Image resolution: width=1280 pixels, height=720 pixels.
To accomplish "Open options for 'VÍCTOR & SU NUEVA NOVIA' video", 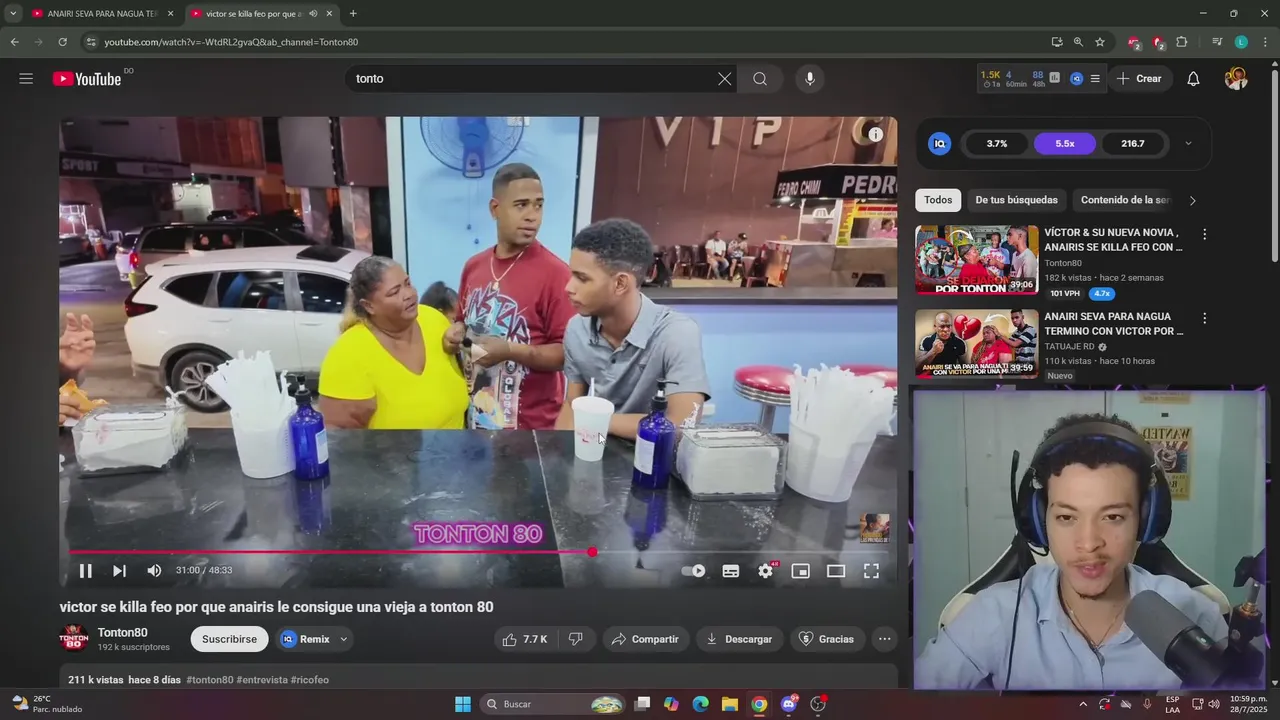I will click(x=1204, y=234).
